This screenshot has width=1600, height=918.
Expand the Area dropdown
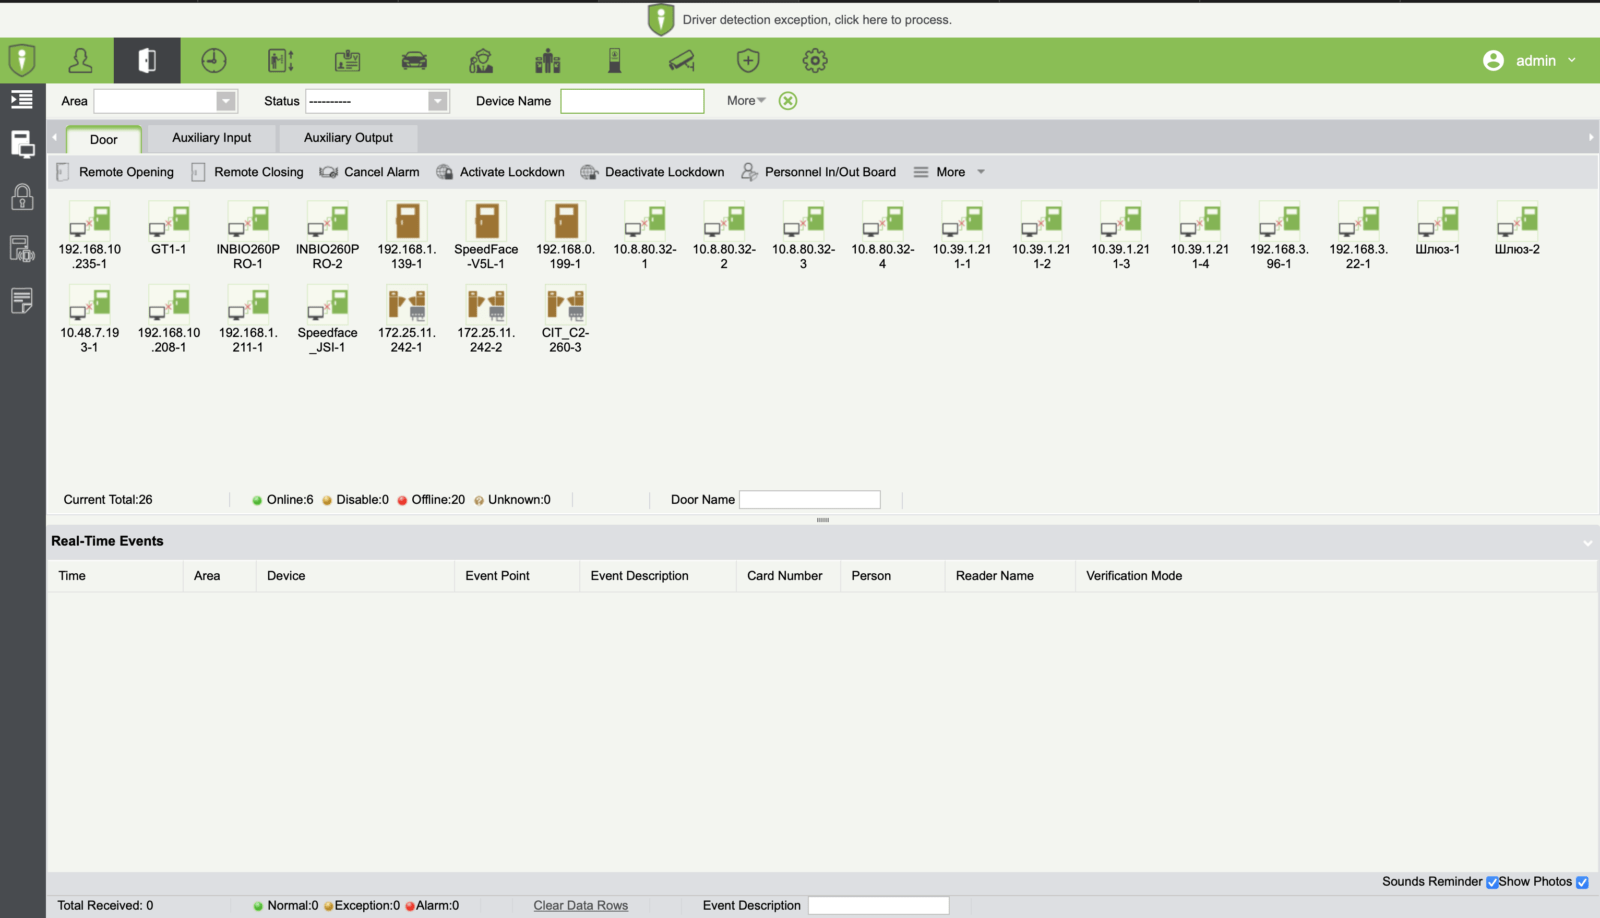pos(226,101)
